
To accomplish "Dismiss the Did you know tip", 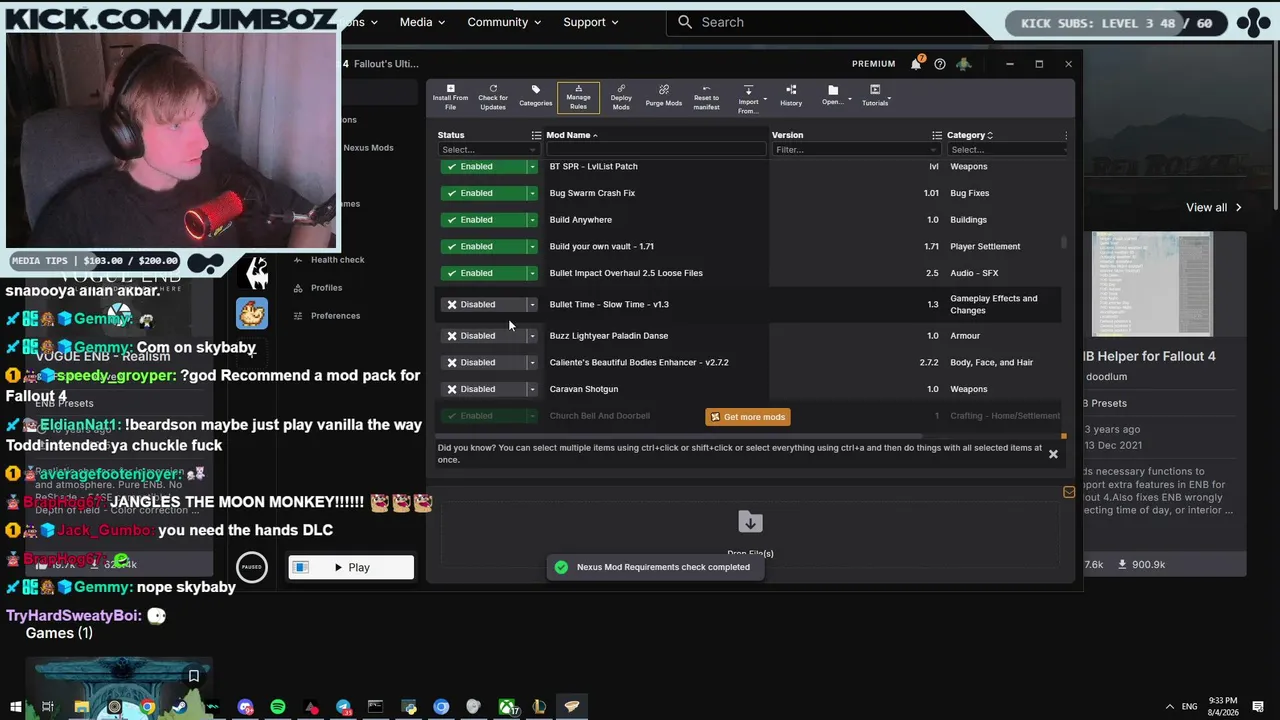I will coord(1053,454).
